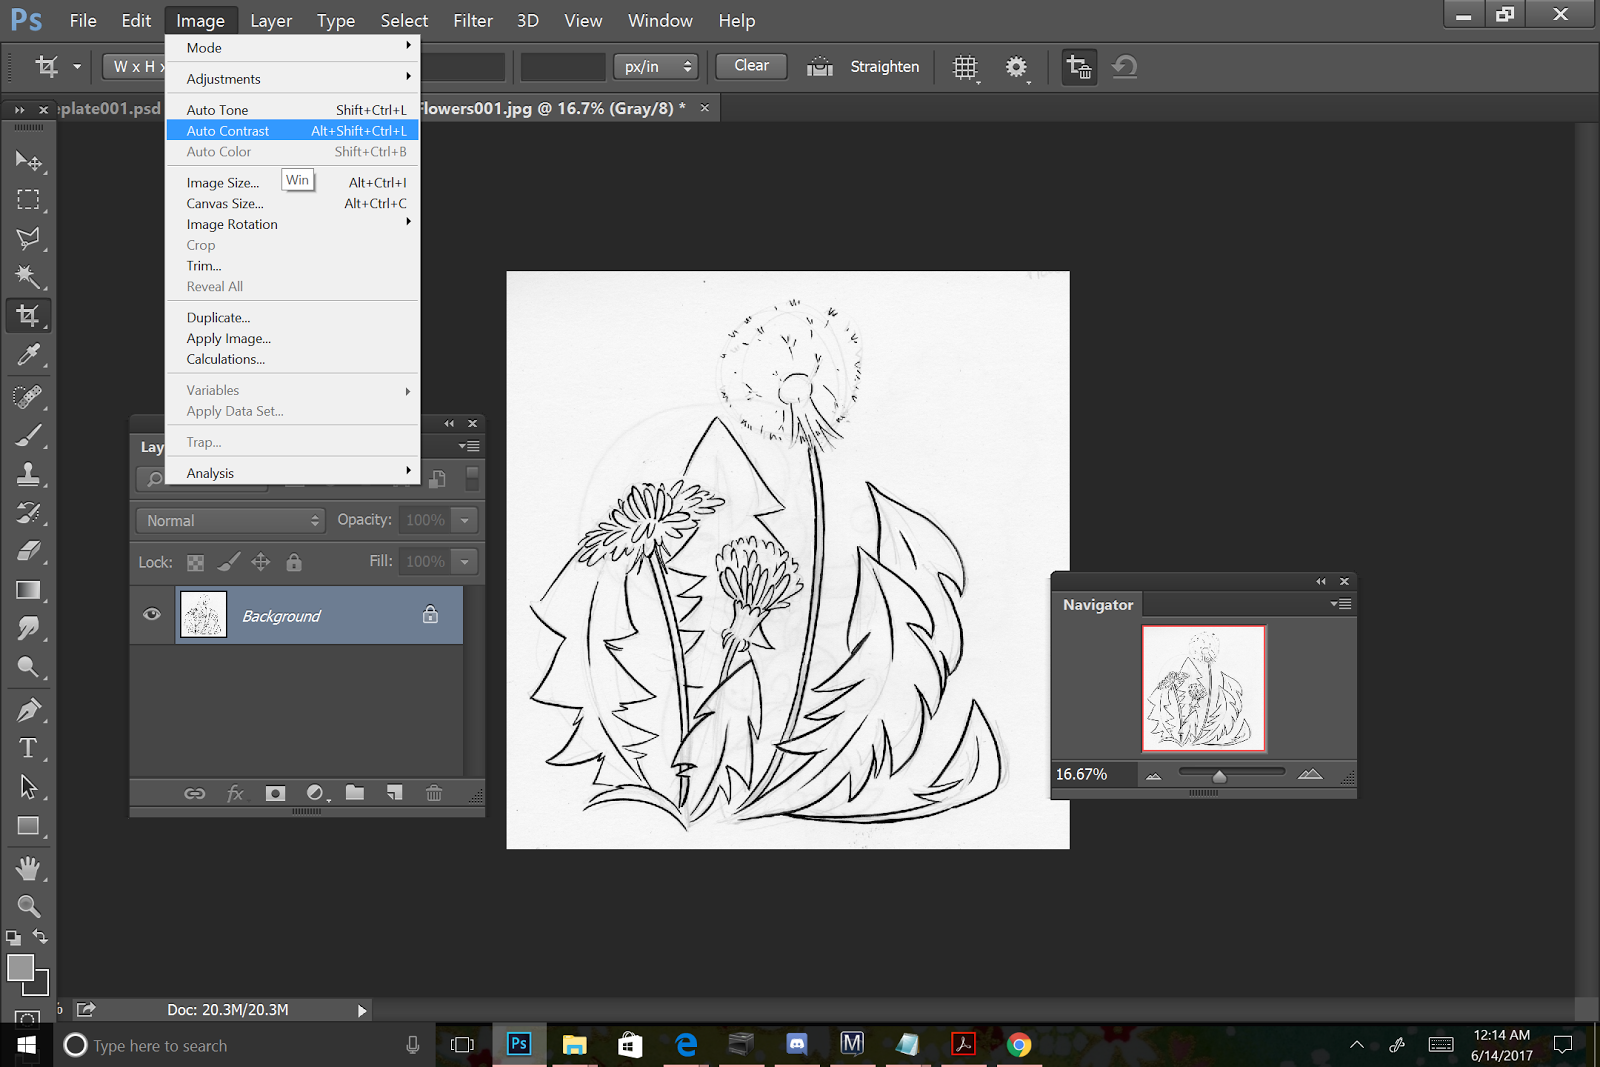This screenshot has width=1600, height=1067.
Task: Open Photoshop from the Windows taskbar
Action: click(519, 1044)
